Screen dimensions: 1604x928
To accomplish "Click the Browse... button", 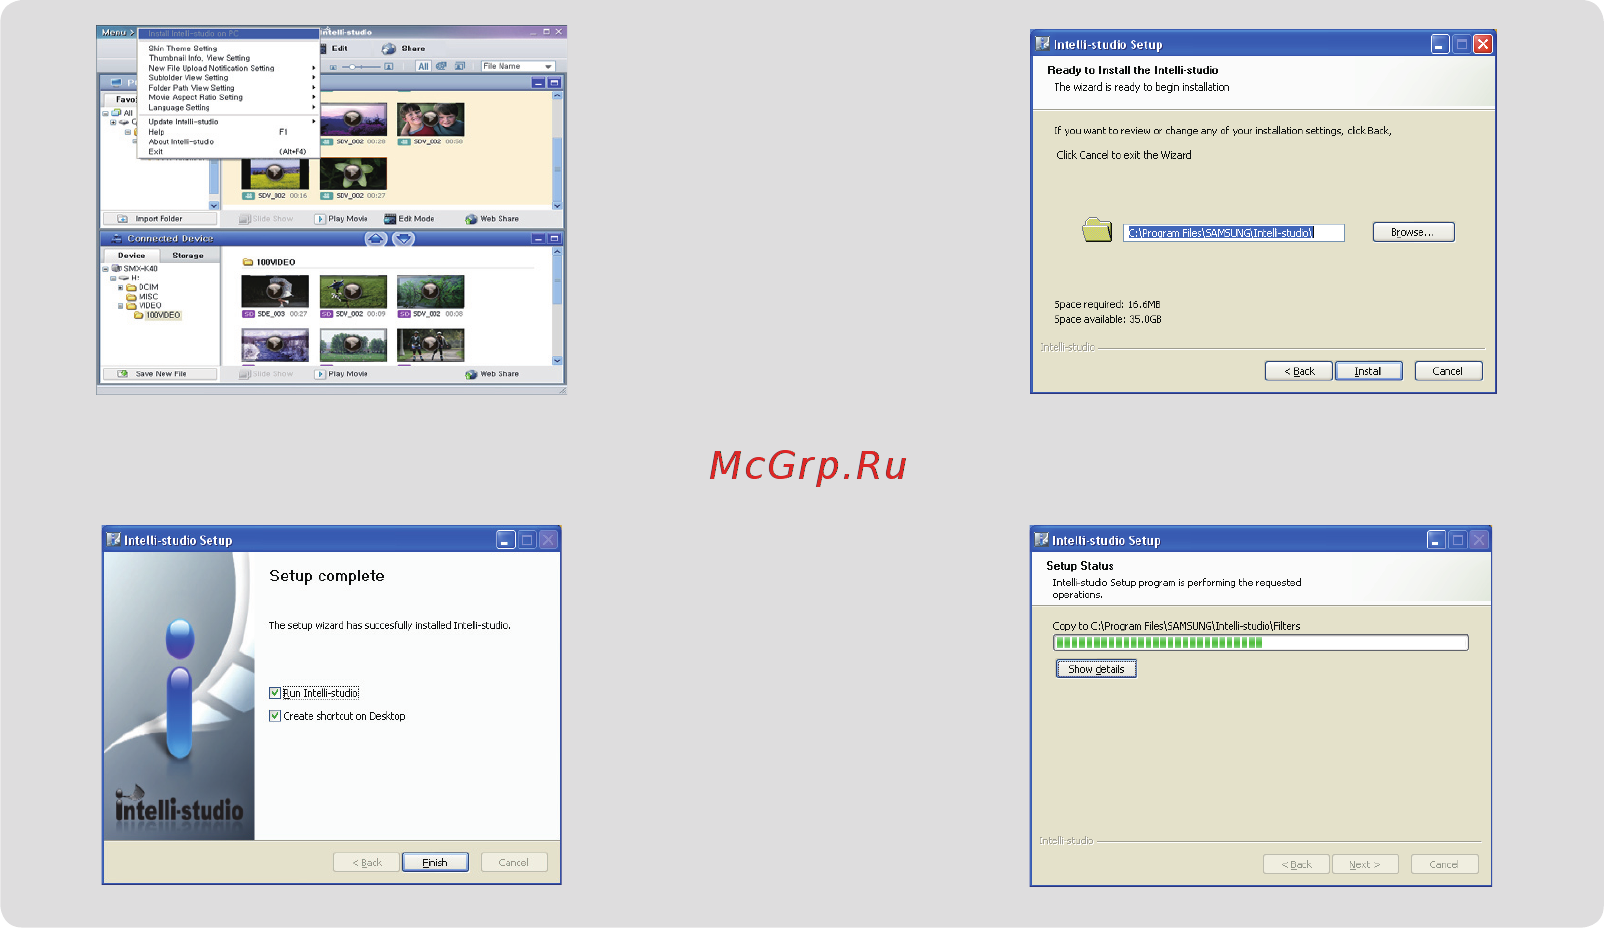I will (1413, 232).
